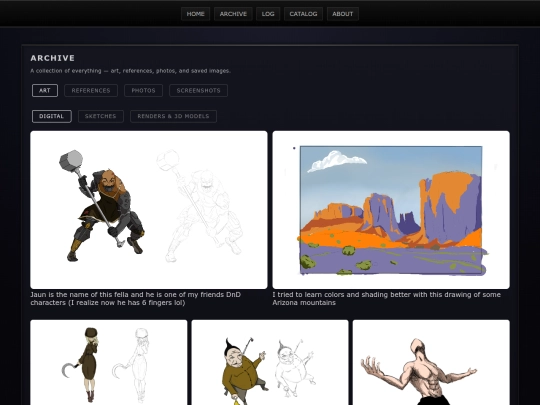Switch to the REFERENCES category

(x=91, y=91)
